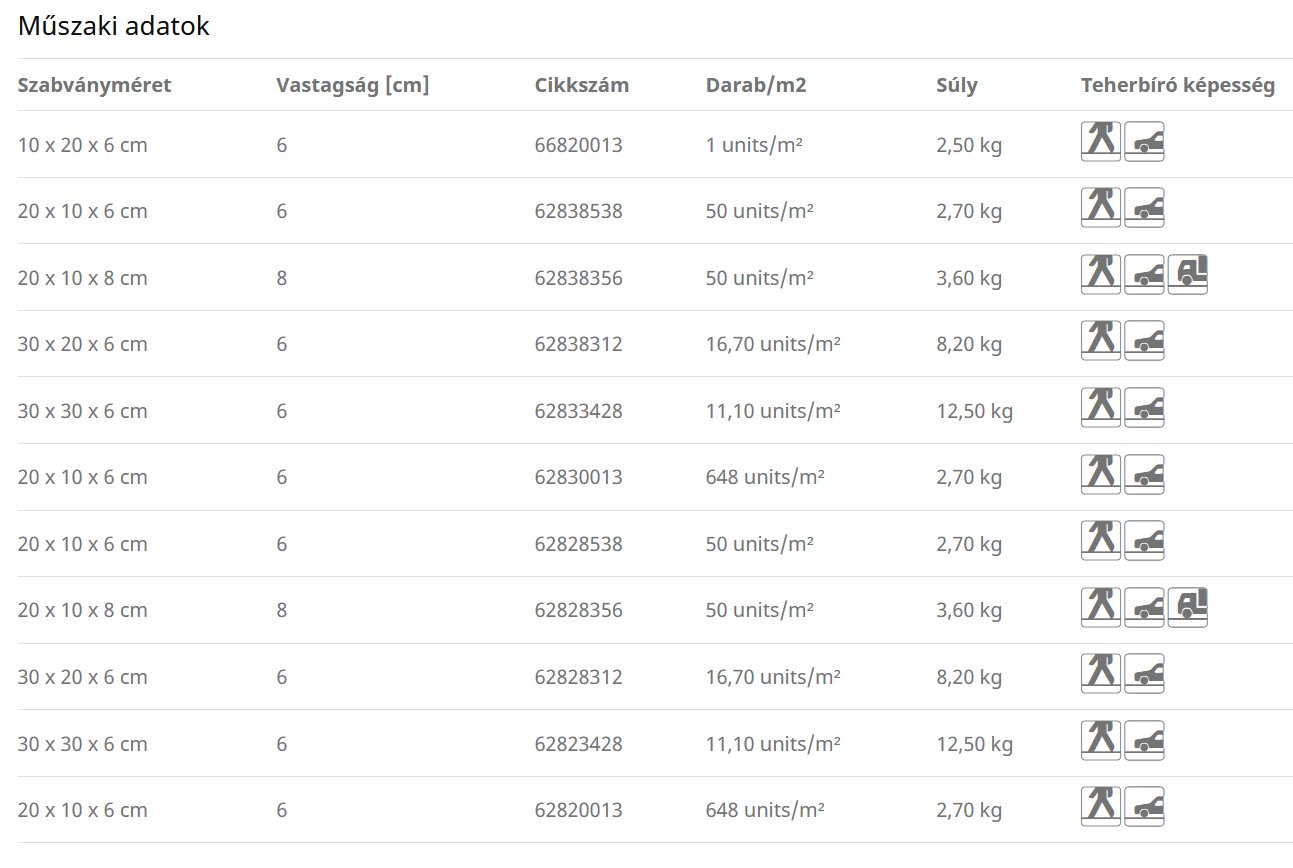Click the truck icon in row 62828356
The image size is (1293, 868).
click(1188, 607)
